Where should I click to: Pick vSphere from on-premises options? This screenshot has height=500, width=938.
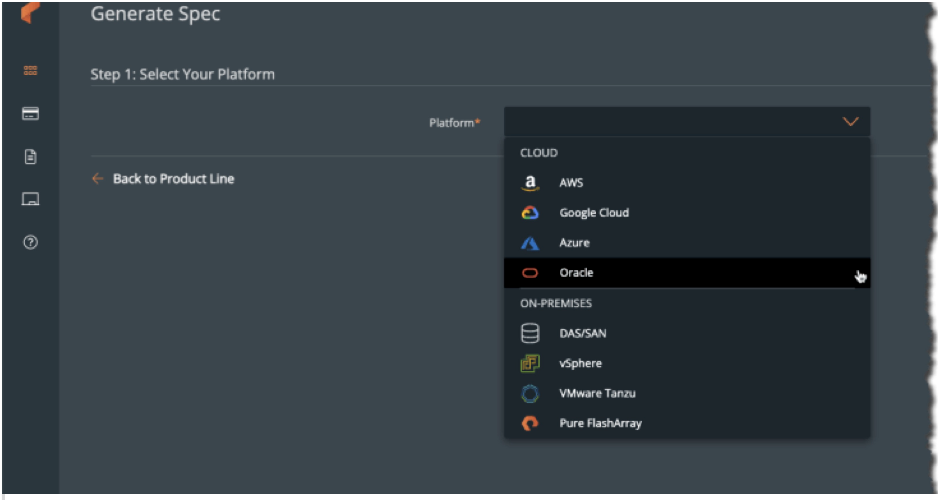(580, 363)
